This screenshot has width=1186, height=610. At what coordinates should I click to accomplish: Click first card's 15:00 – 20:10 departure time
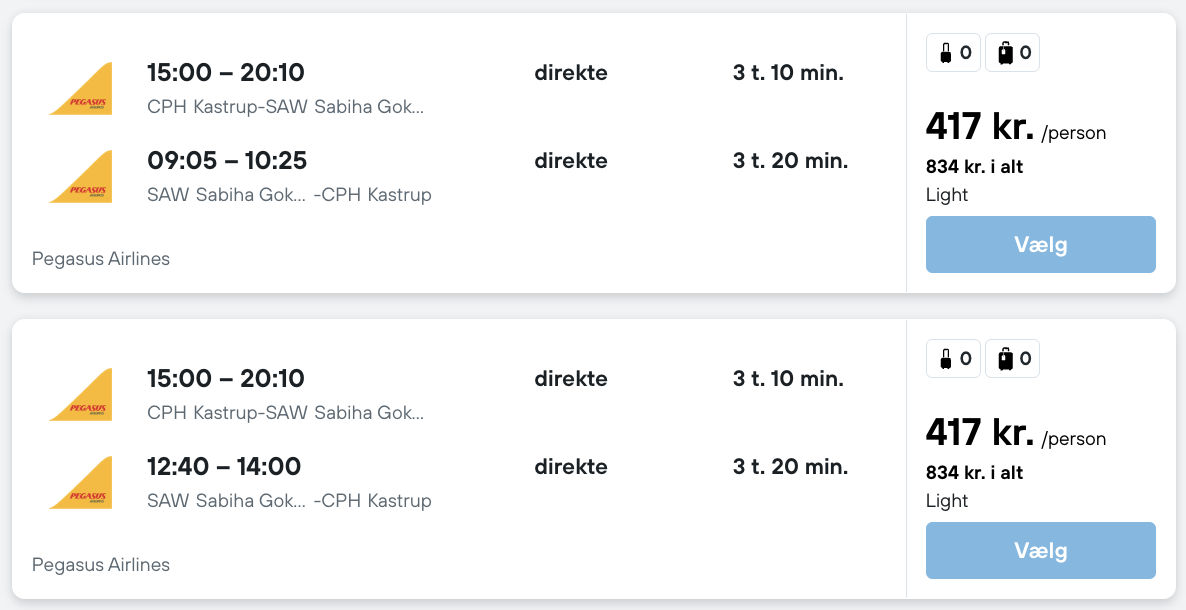pyautogui.click(x=226, y=73)
